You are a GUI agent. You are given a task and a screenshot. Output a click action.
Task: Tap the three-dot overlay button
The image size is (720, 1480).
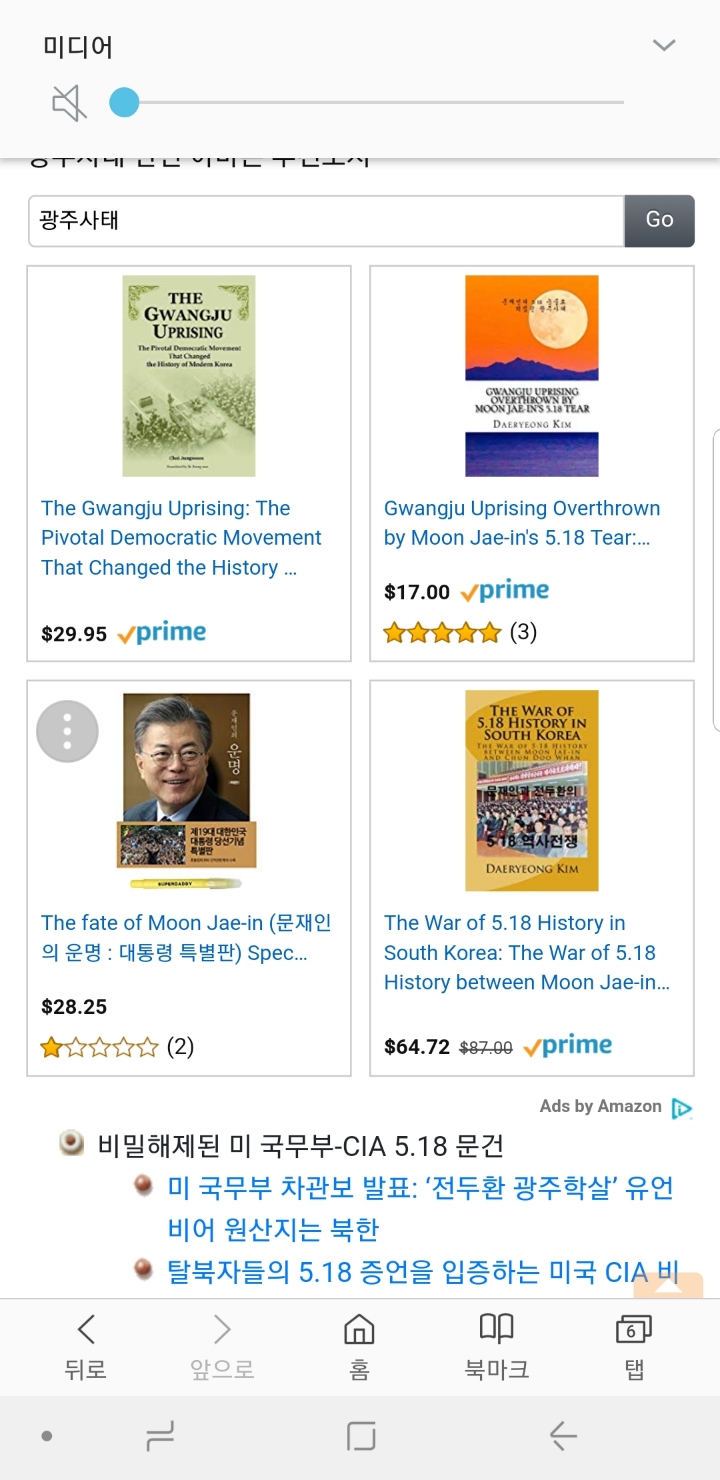pyautogui.click(x=67, y=732)
